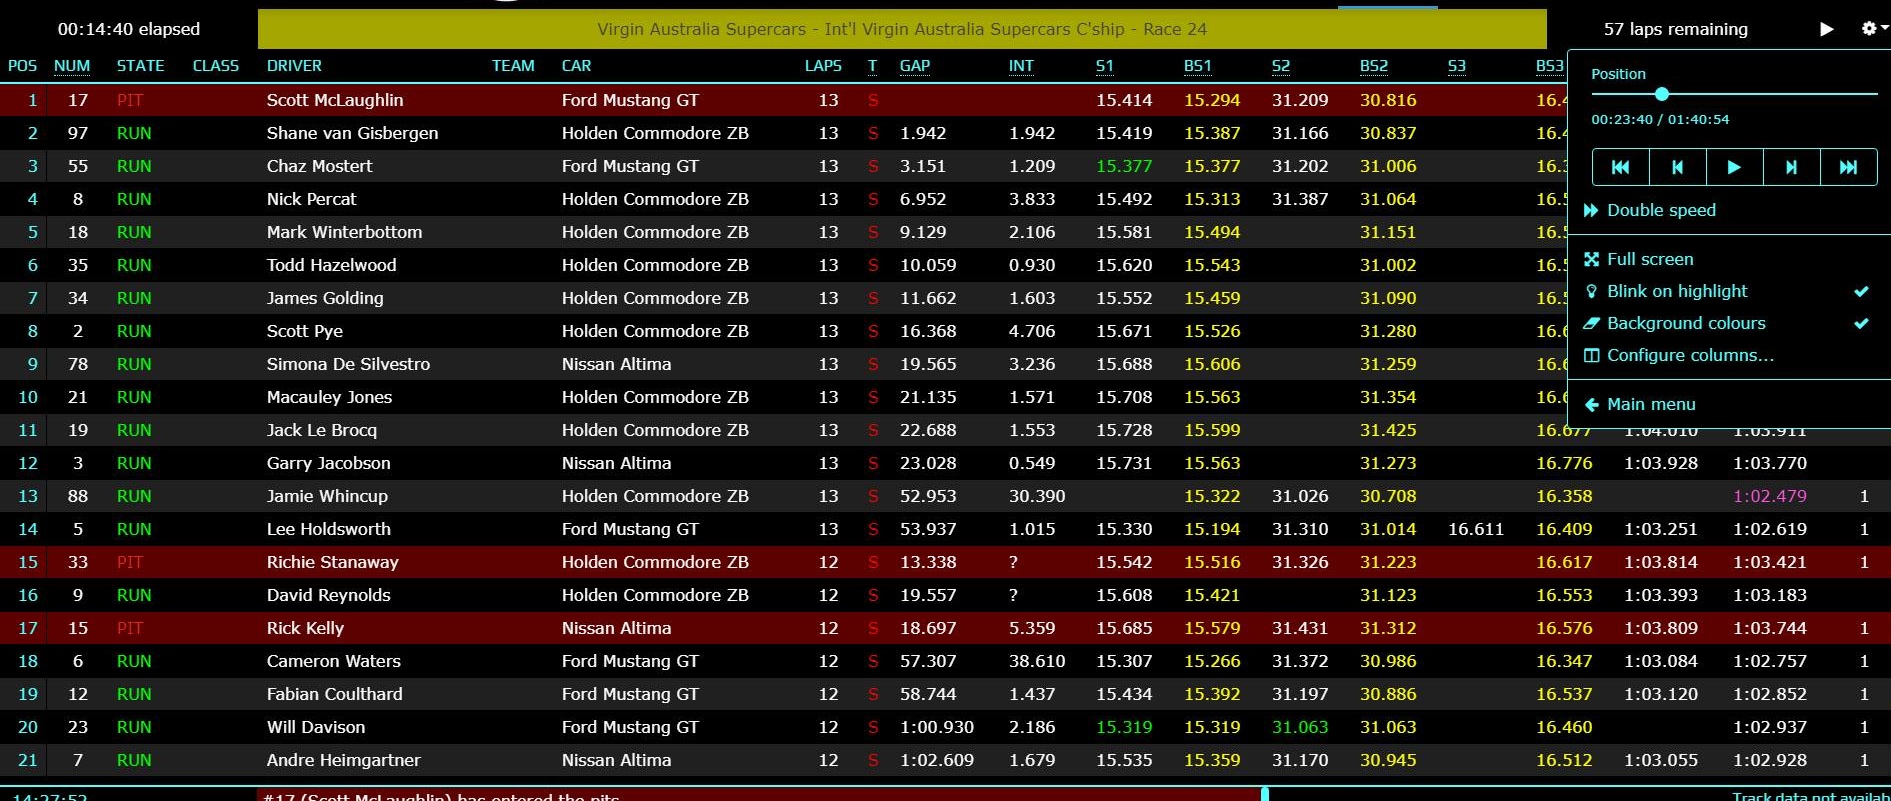The width and height of the screenshot is (1891, 801).
Task: Select driver Rick Kelly
Action: (305, 628)
